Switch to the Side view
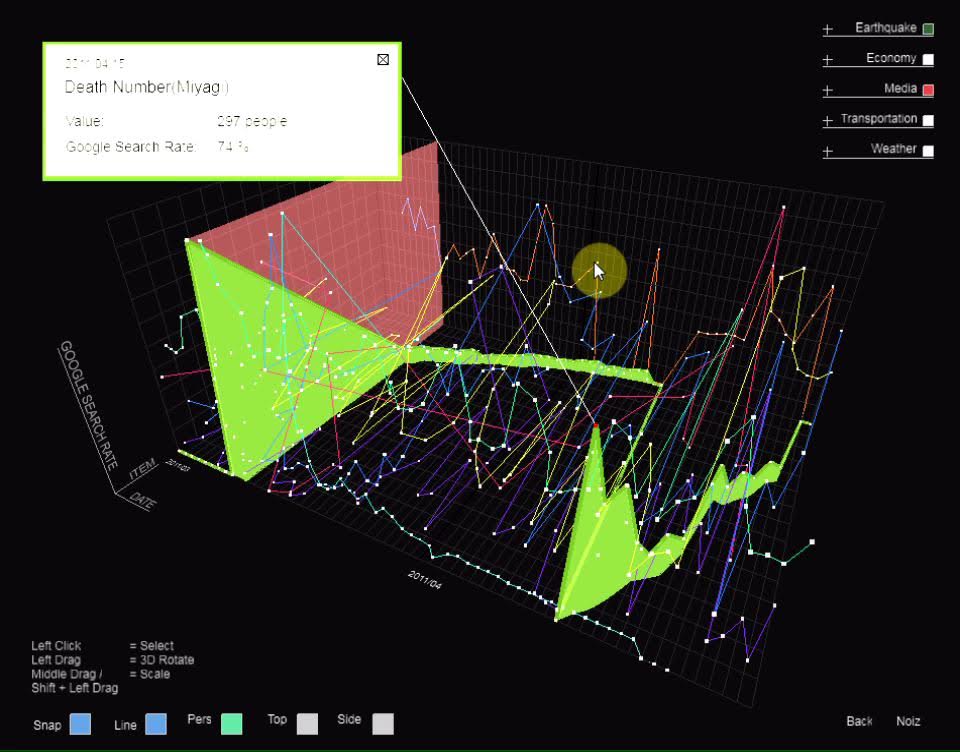 pos(383,724)
